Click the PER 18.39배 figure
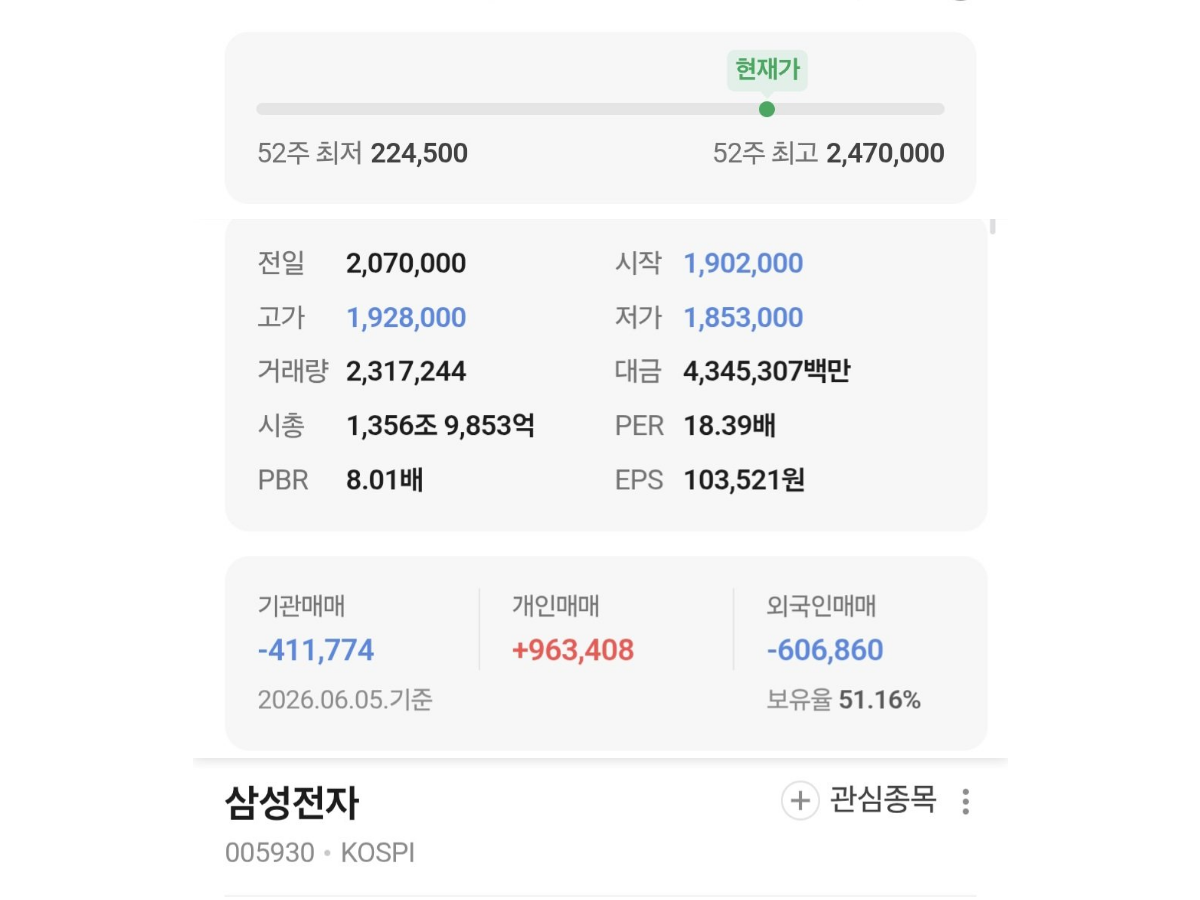This screenshot has height=900, width=1200. (730, 426)
